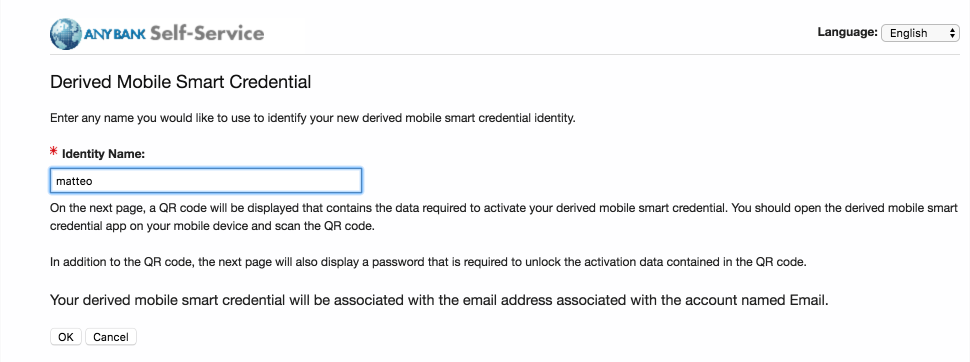Screen dimensions: 970x362
Task: Focus the Identity Name input field
Action: point(205,181)
